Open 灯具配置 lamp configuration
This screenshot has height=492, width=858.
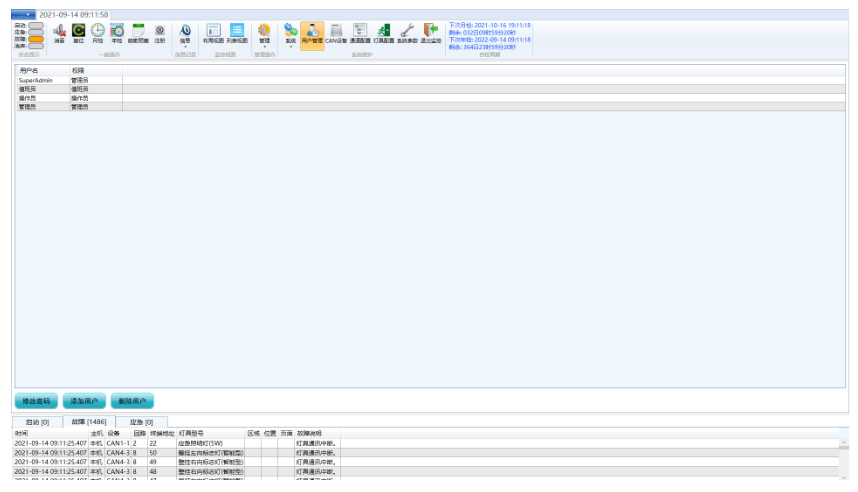pos(383,32)
